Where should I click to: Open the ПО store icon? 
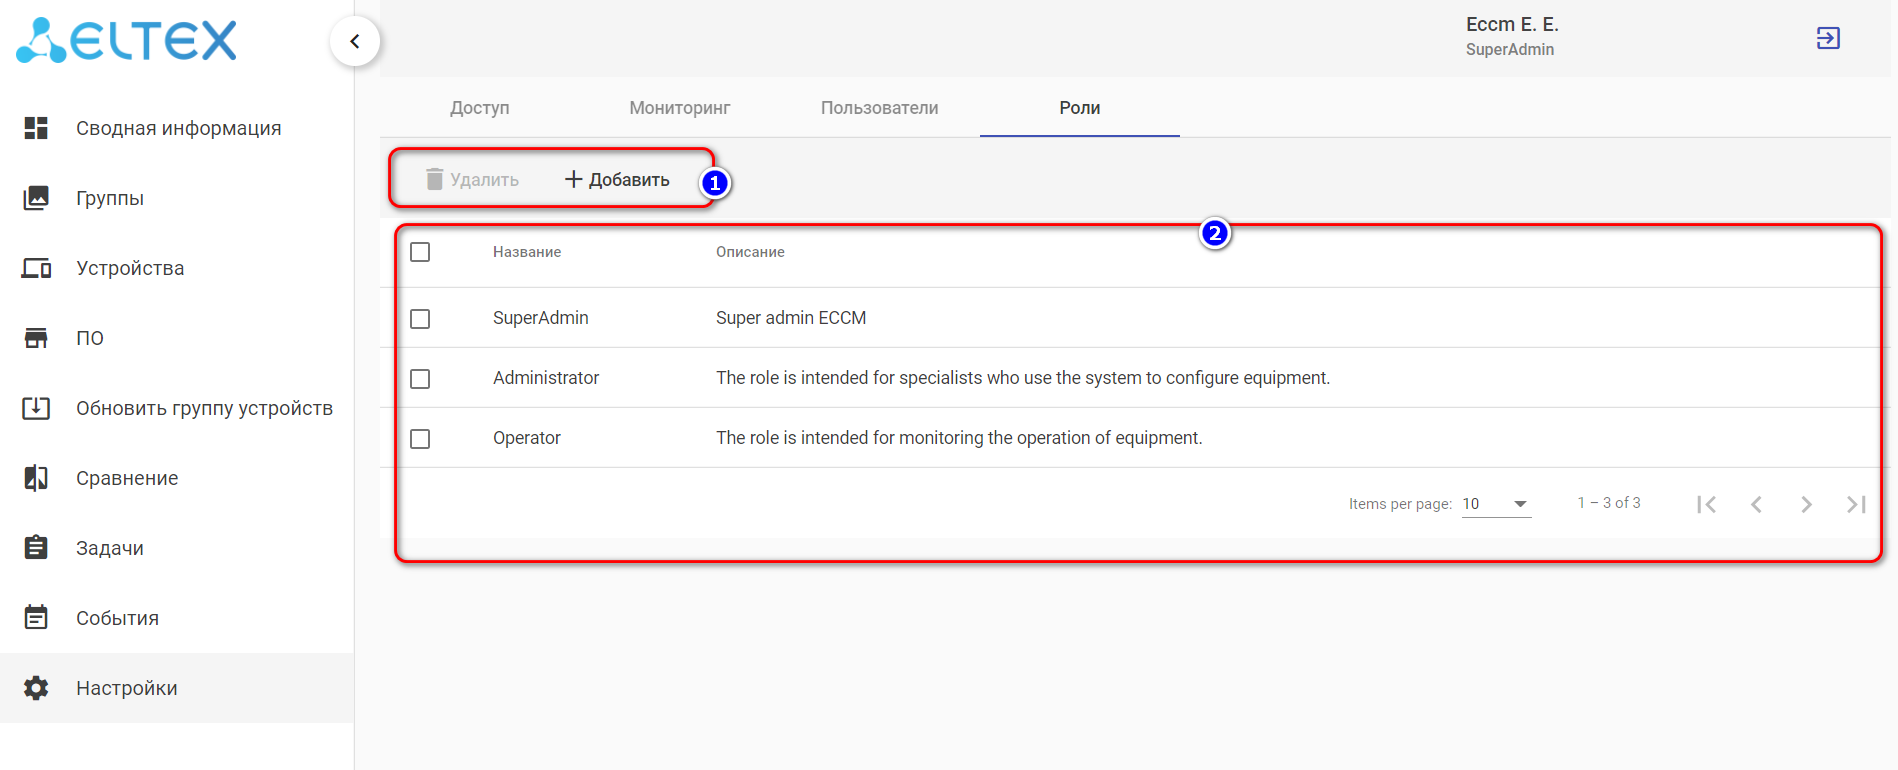(36, 338)
